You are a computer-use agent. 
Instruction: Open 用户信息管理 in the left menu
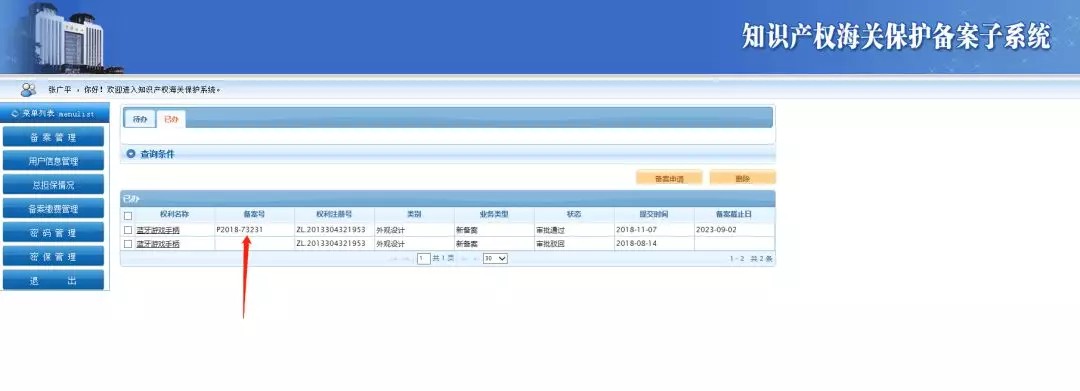coord(54,161)
